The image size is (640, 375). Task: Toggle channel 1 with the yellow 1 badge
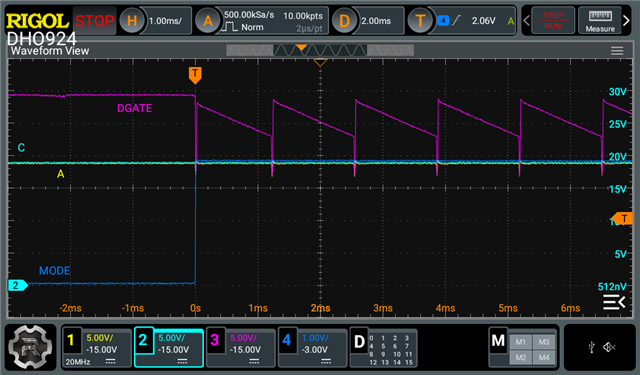71,340
